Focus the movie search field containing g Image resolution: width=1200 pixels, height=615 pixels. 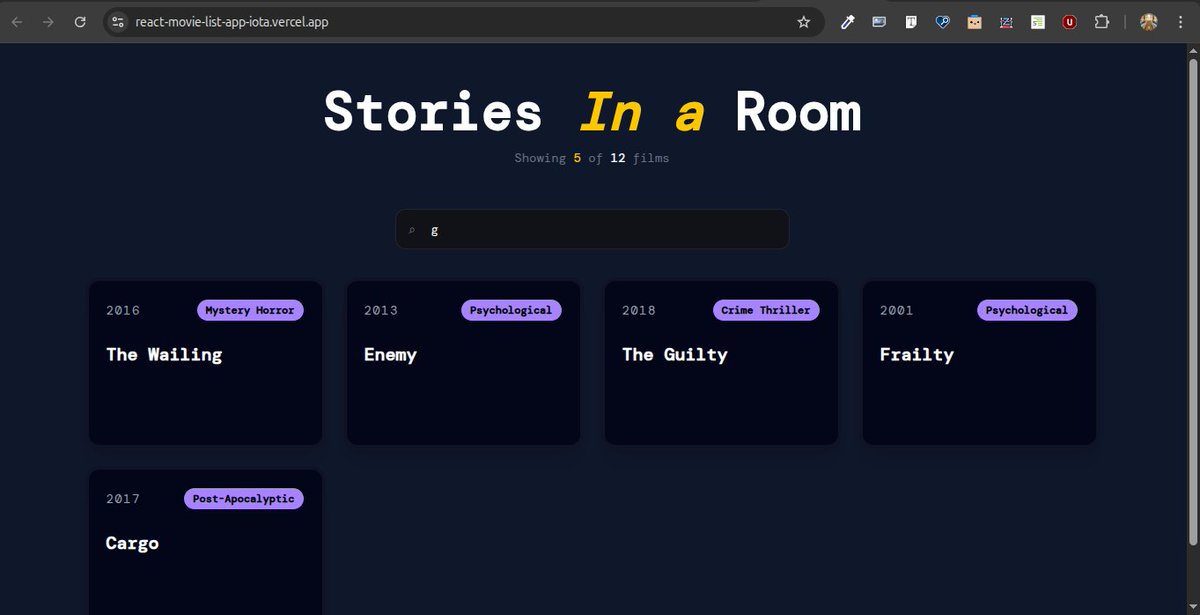click(592, 229)
